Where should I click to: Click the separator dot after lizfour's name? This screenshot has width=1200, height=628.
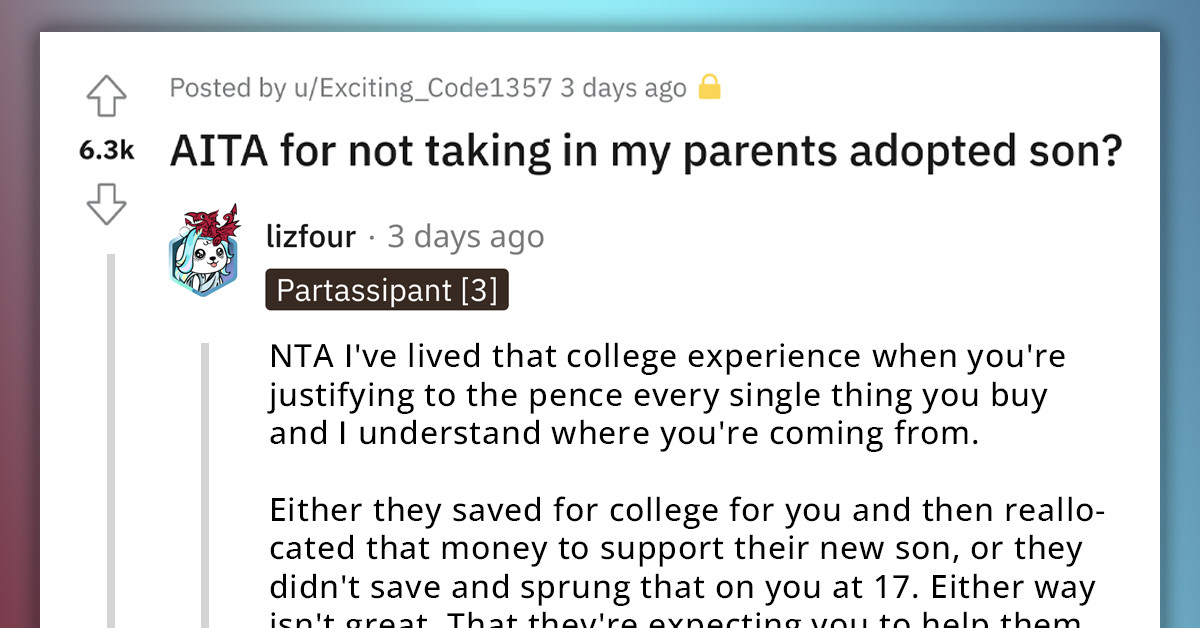click(x=371, y=237)
